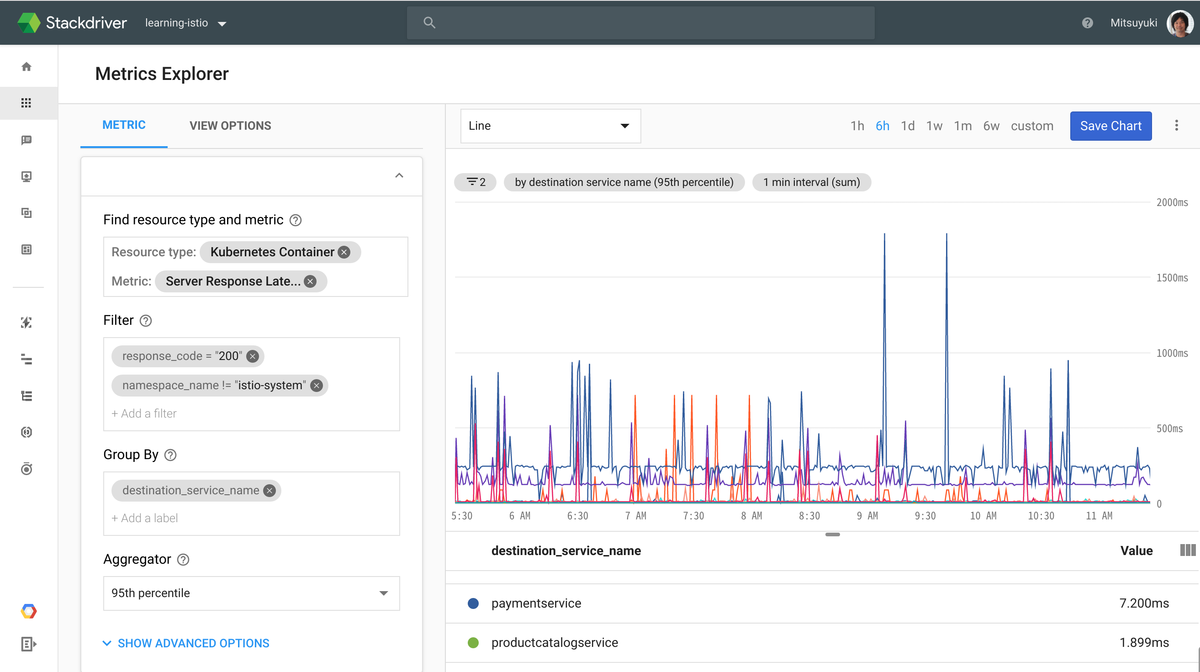Click the productcatalogservice green legend dot

pyautogui.click(x=473, y=643)
